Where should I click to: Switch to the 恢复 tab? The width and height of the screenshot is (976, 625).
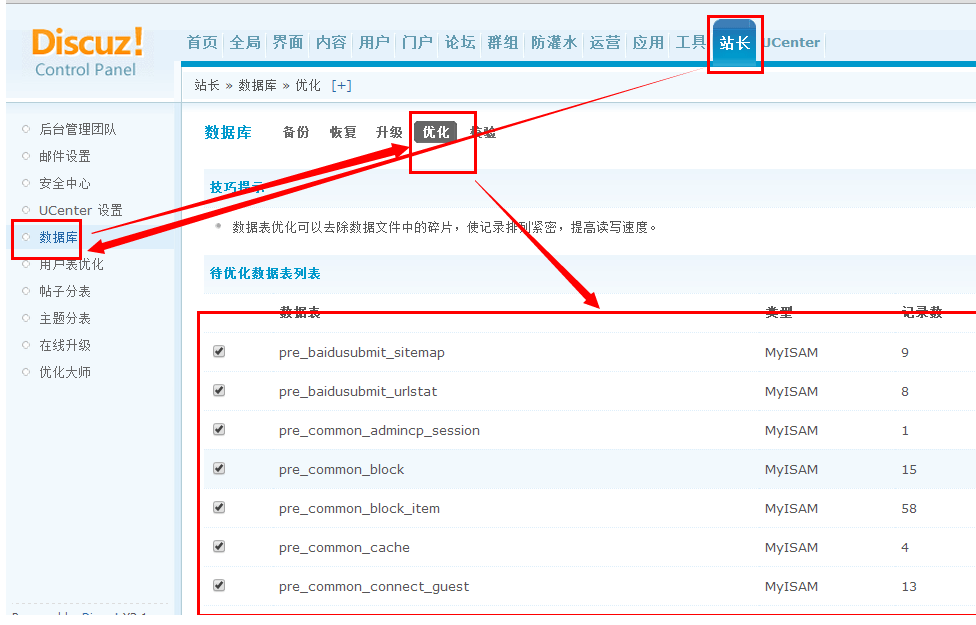coord(342,131)
